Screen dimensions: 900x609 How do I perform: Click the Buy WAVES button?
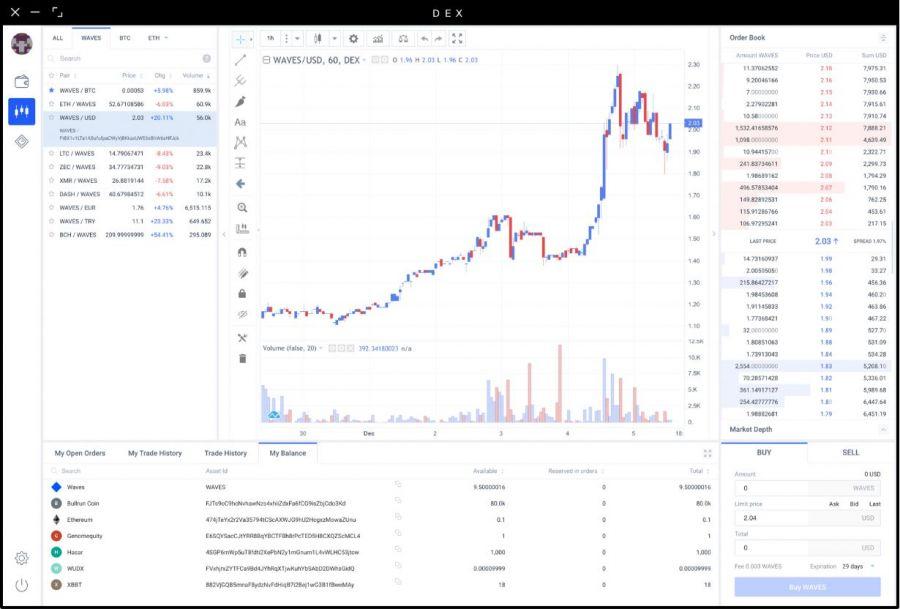pyautogui.click(x=807, y=587)
